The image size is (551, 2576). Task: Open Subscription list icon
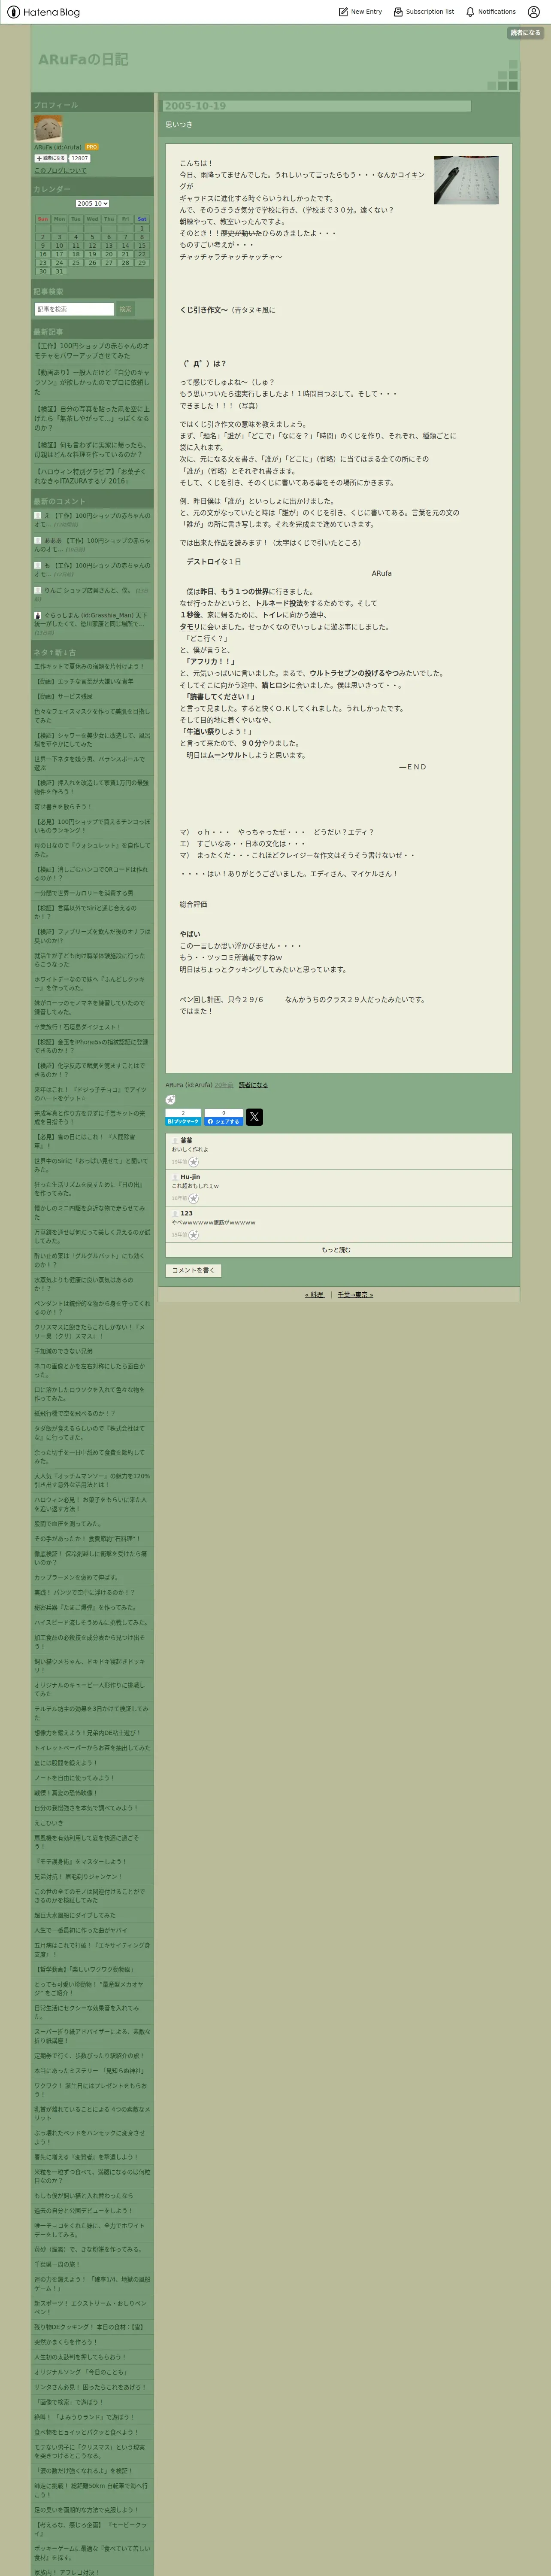(x=398, y=12)
